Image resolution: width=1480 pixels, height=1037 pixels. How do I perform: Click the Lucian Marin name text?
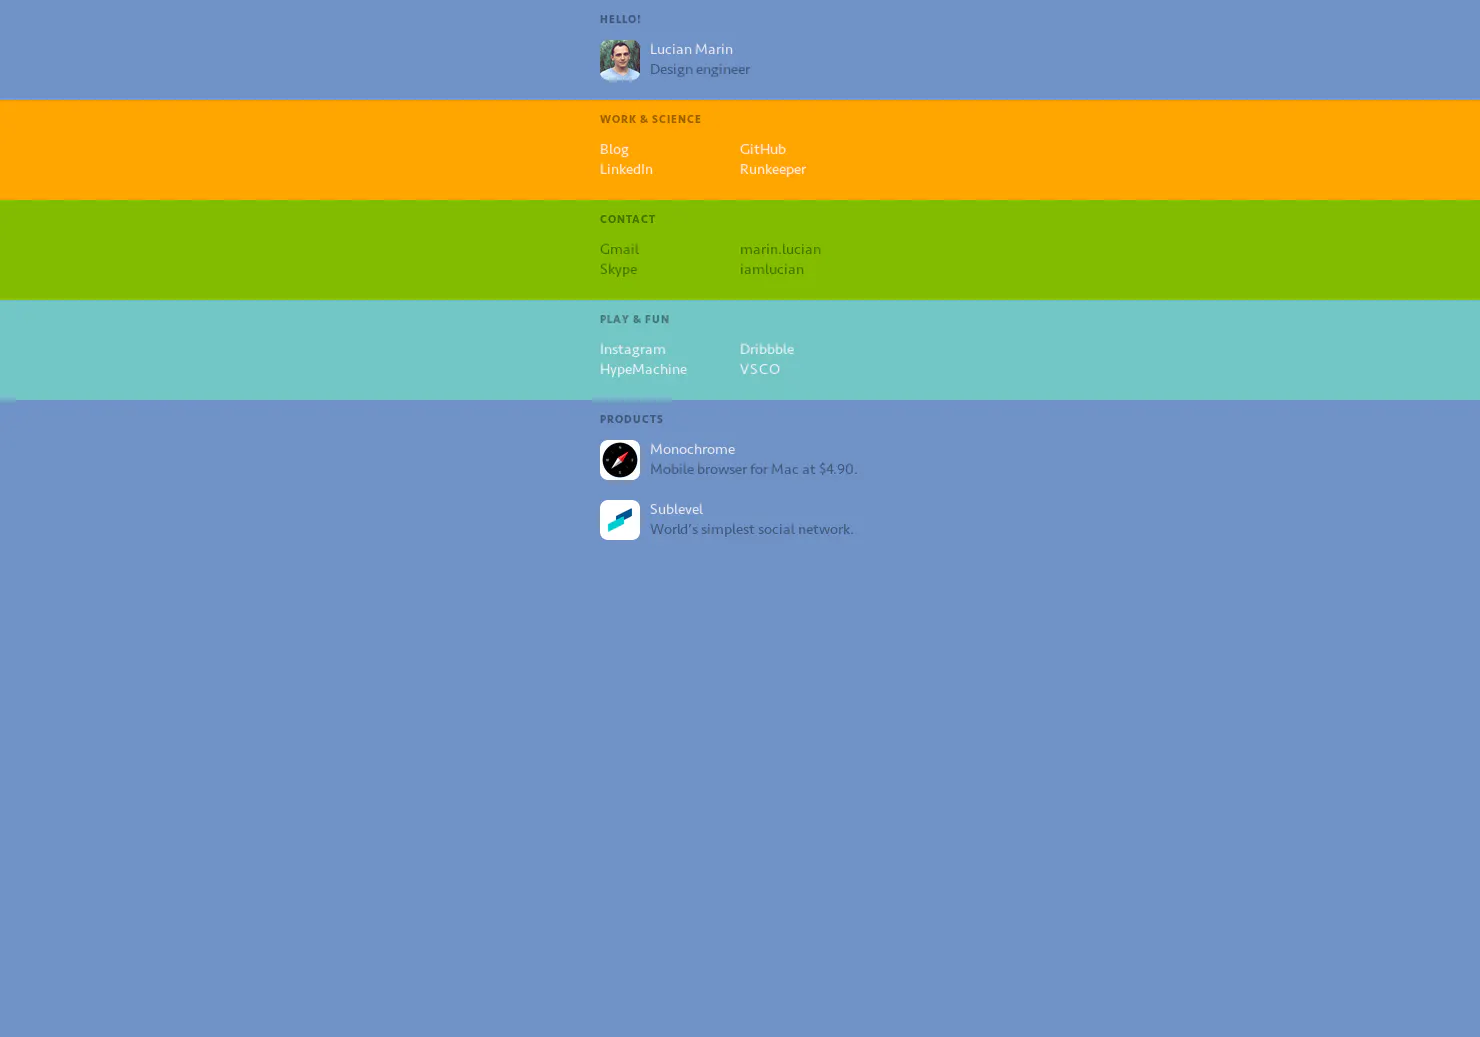pos(691,49)
